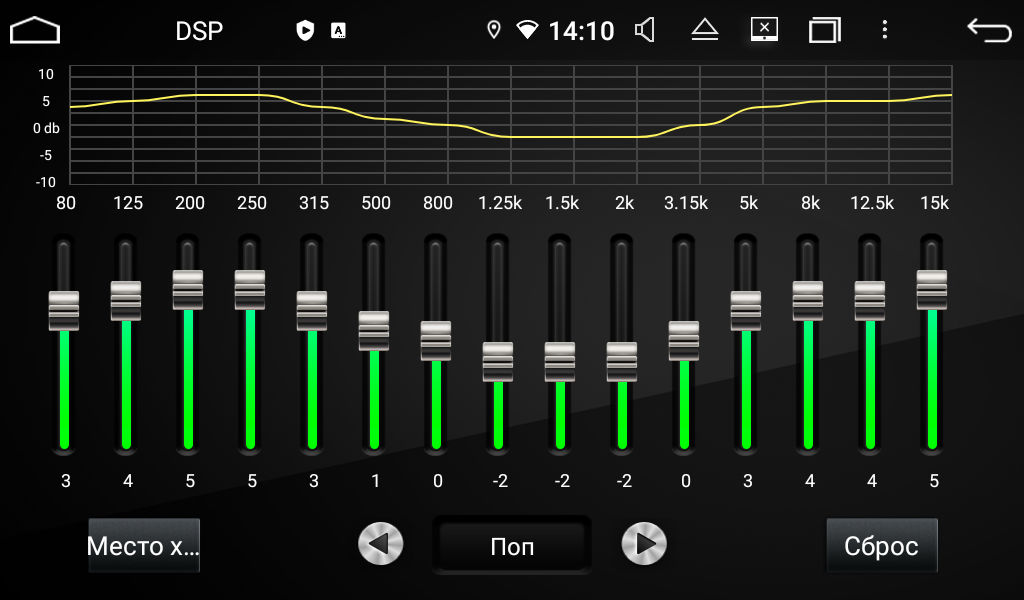
Task: Click the 125 frequency label
Action: pyautogui.click(x=128, y=203)
